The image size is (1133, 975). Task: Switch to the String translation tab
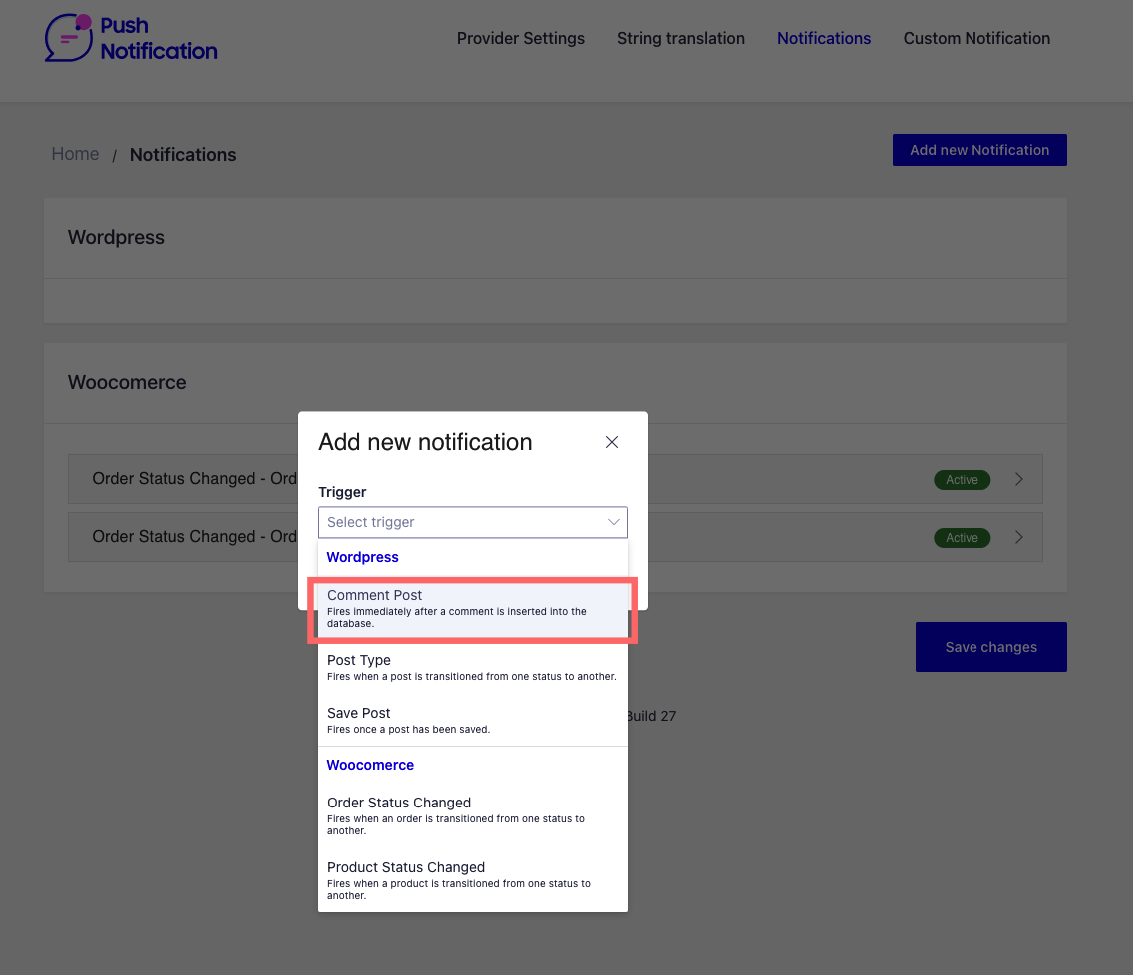pos(681,38)
